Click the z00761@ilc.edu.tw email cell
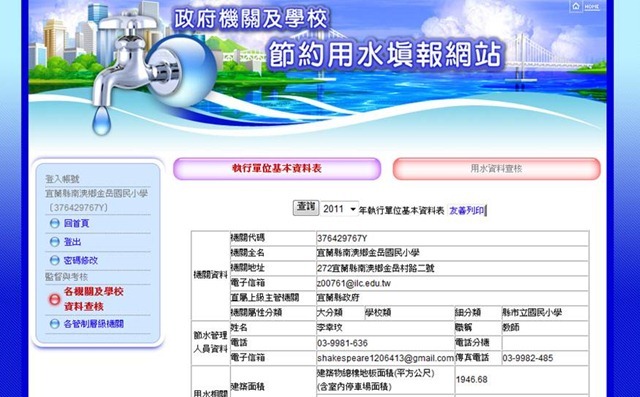Image resolution: width=640 pixels, height=397 pixels. click(x=452, y=283)
